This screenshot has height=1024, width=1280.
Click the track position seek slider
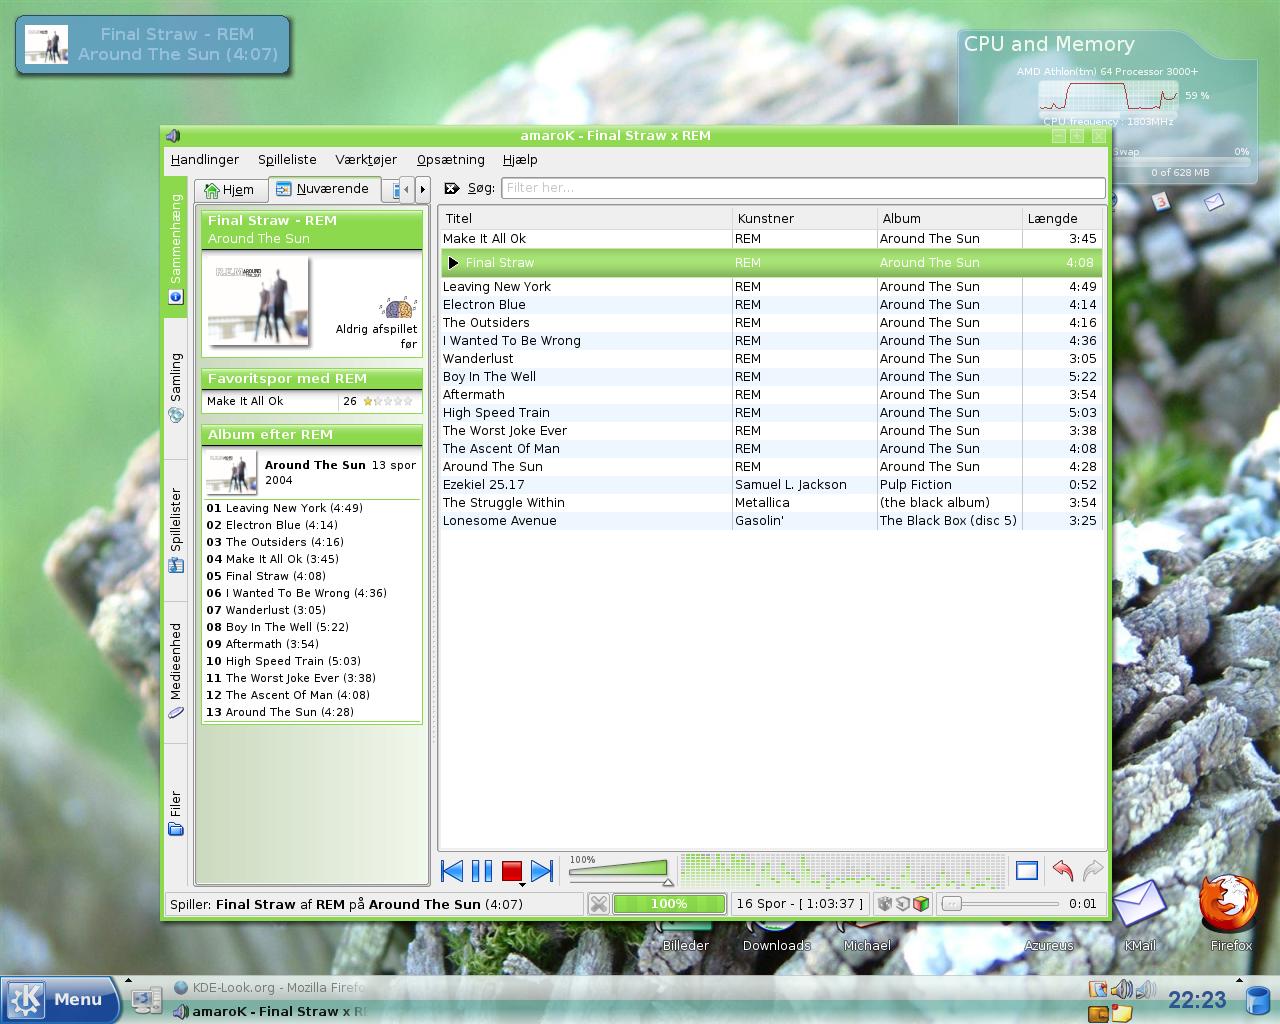click(1000, 904)
